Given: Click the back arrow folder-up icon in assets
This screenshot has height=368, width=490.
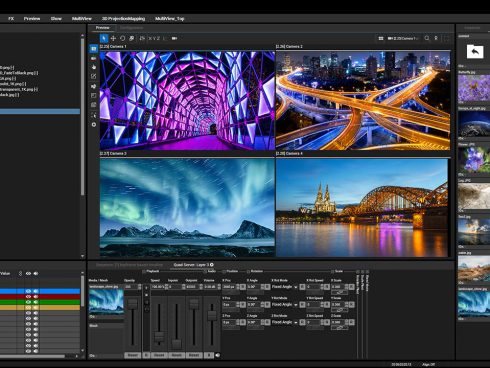Looking at the screenshot, I should (x=475, y=51).
